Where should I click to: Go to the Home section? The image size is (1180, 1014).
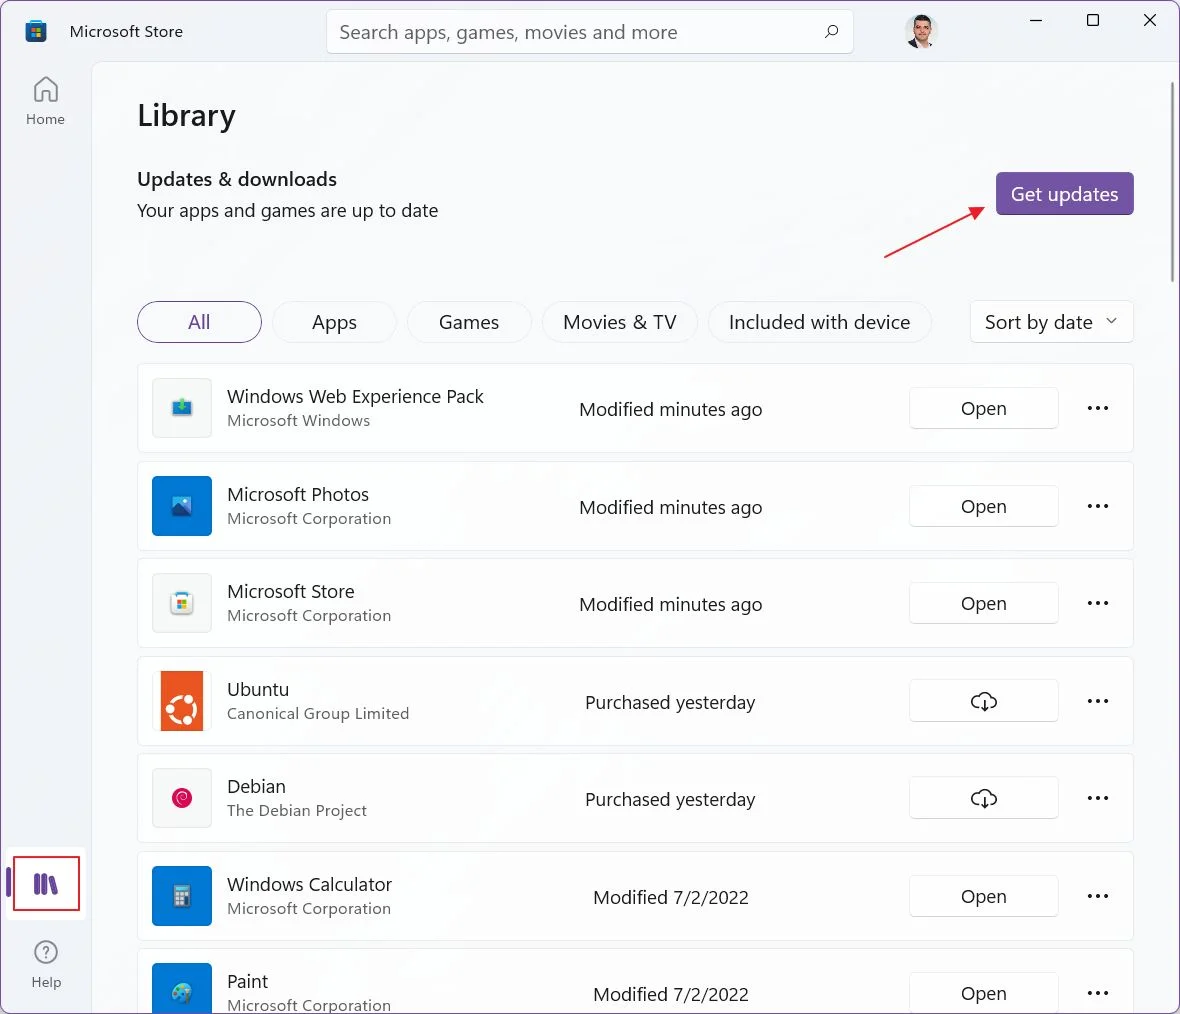tap(45, 101)
